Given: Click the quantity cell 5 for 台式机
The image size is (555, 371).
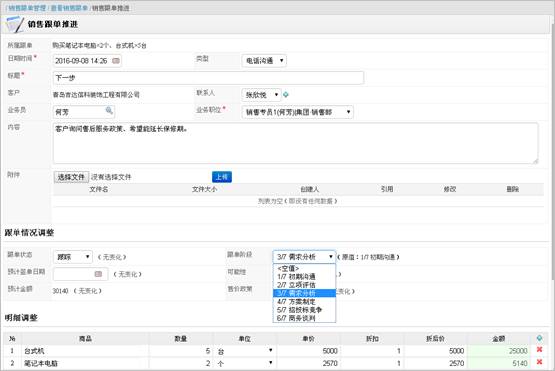Looking at the screenshot, I should tap(181, 351).
